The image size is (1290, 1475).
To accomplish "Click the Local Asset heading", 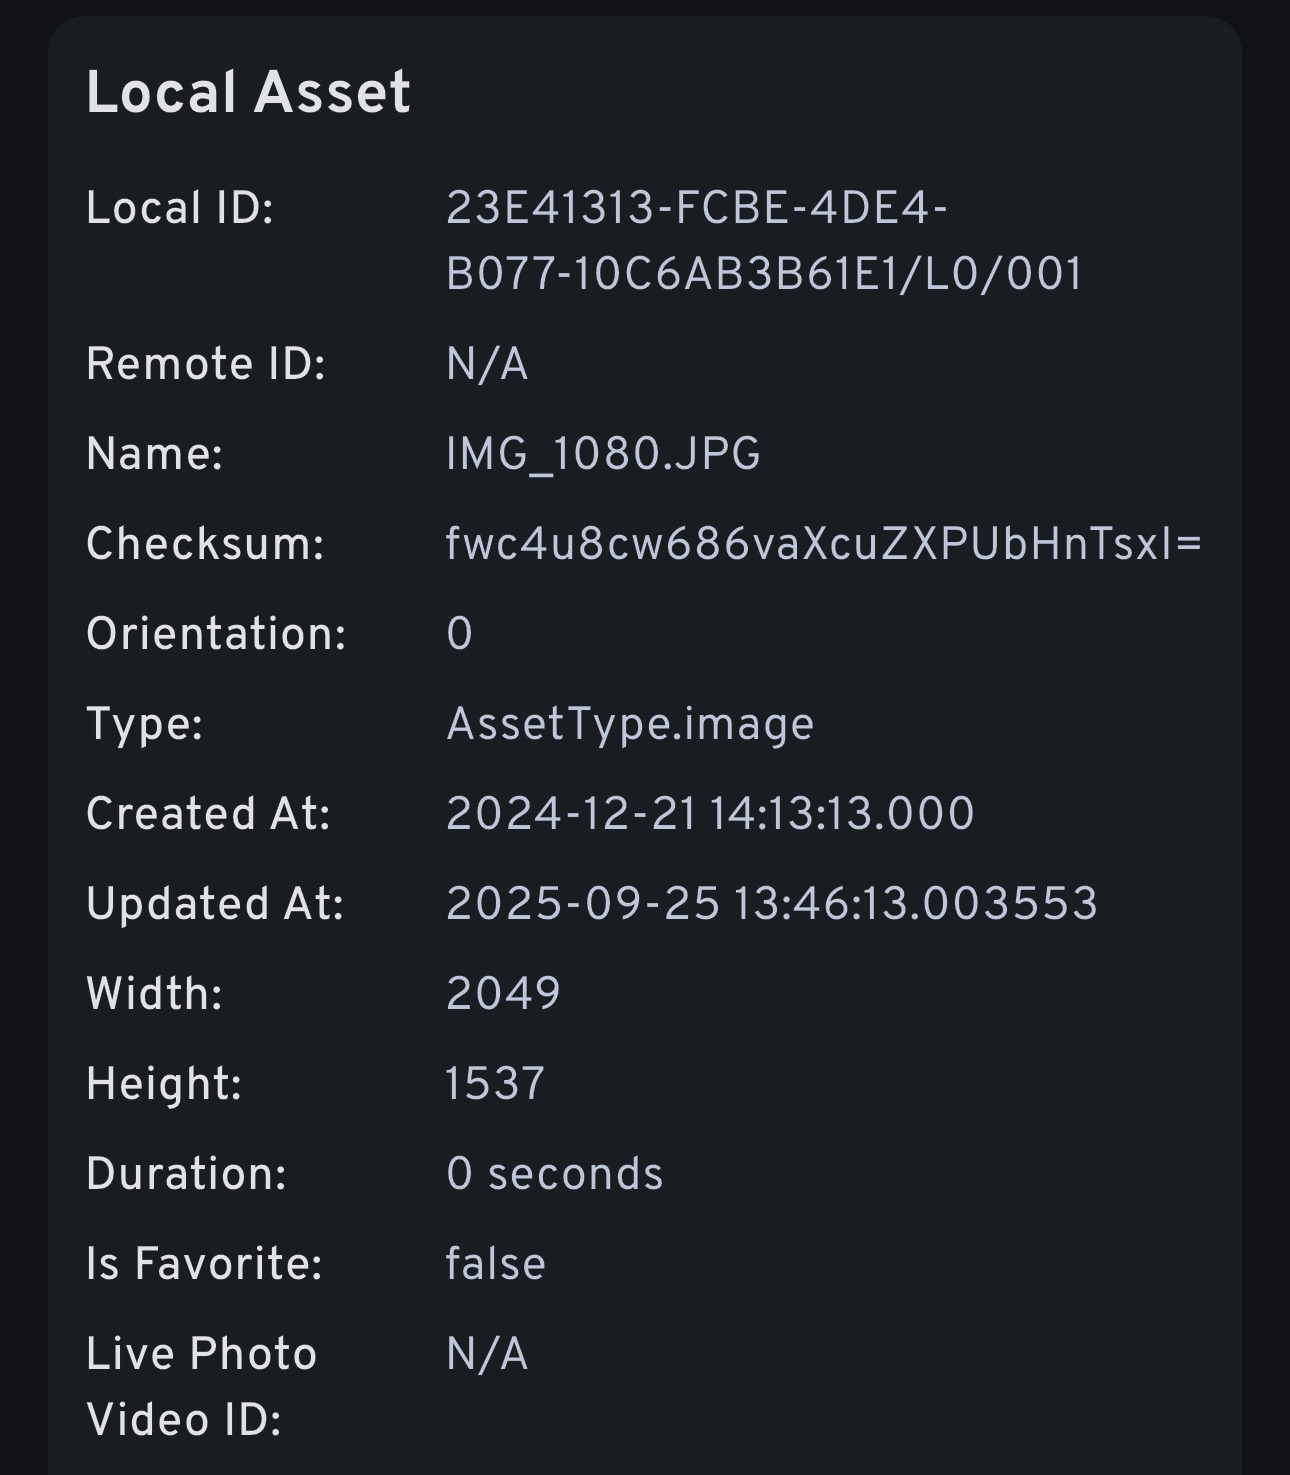I will pyautogui.click(x=248, y=93).
